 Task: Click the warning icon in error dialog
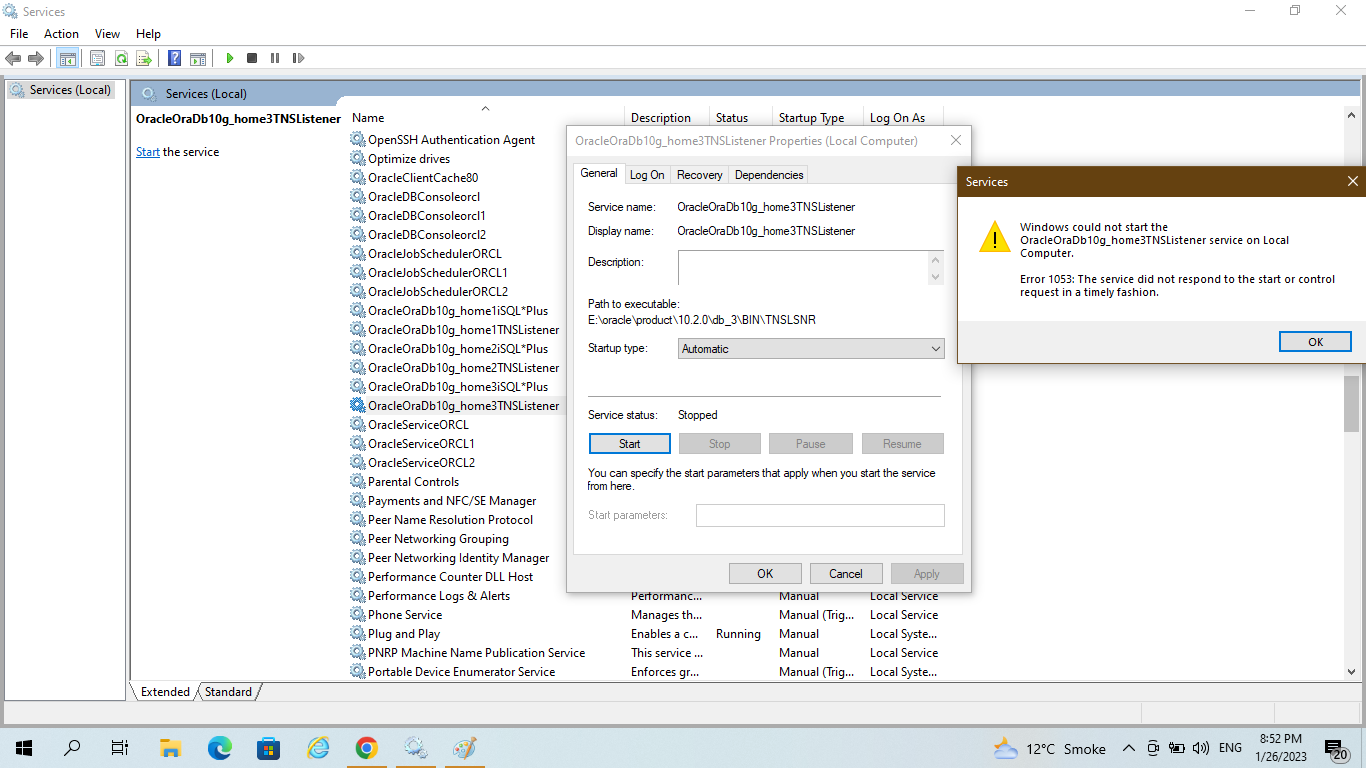click(994, 237)
